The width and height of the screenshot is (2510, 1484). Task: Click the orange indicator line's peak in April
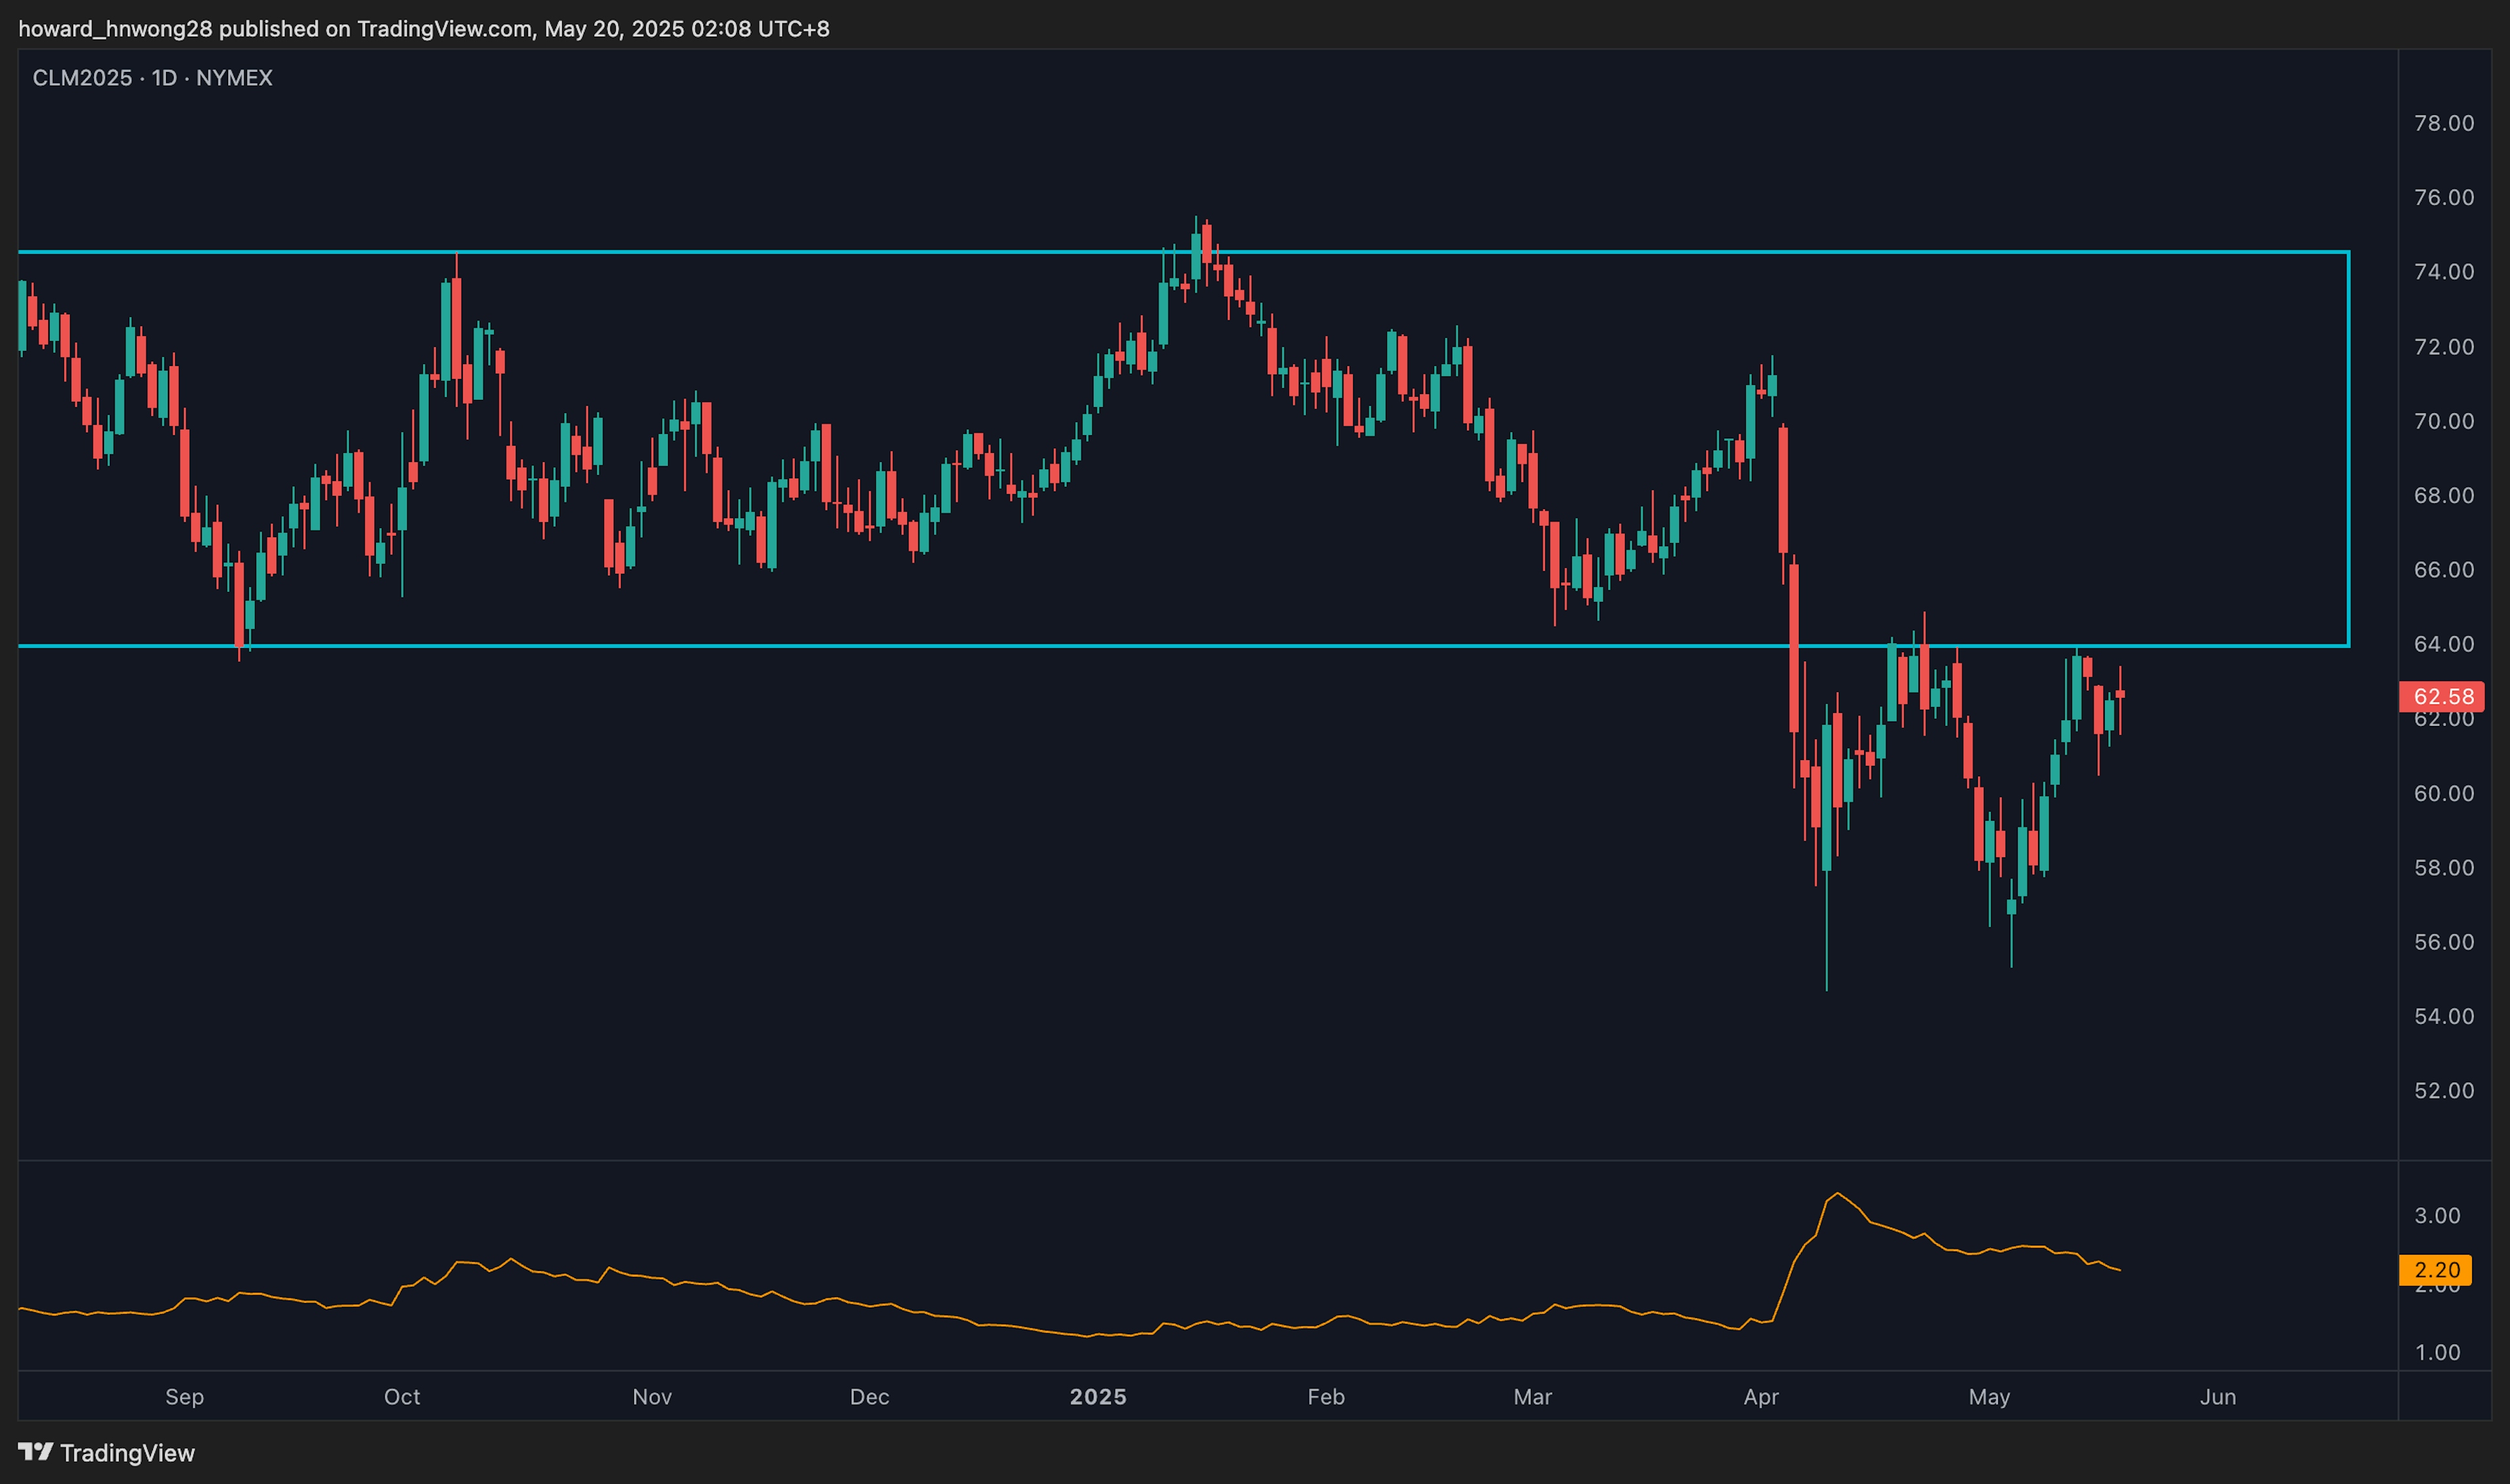pyautogui.click(x=1838, y=1194)
